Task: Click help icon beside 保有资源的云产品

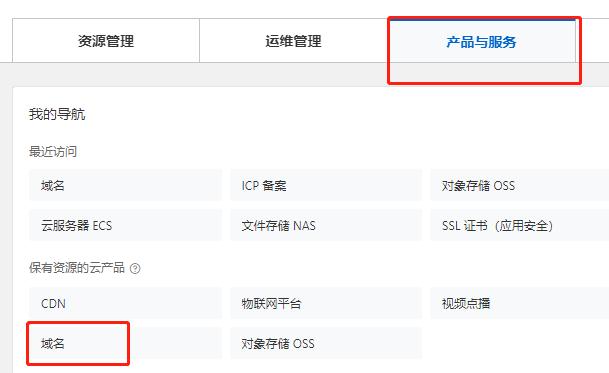Action: pyautogui.click(x=135, y=268)
